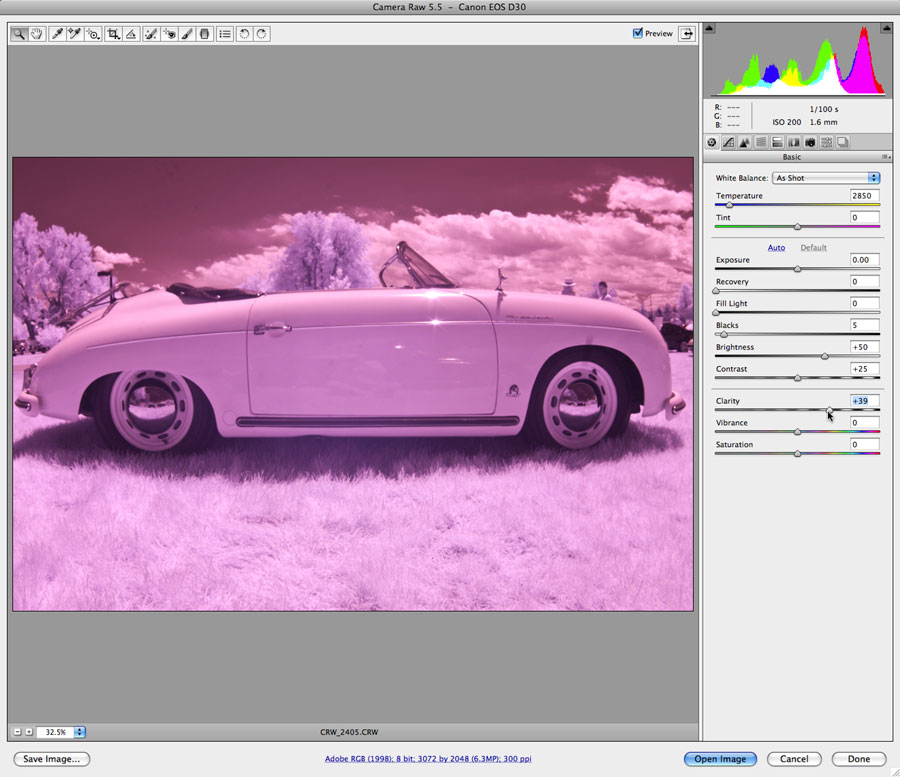
Task: Toggle highlight clipping warning in histogram
Action: point(885,29)
